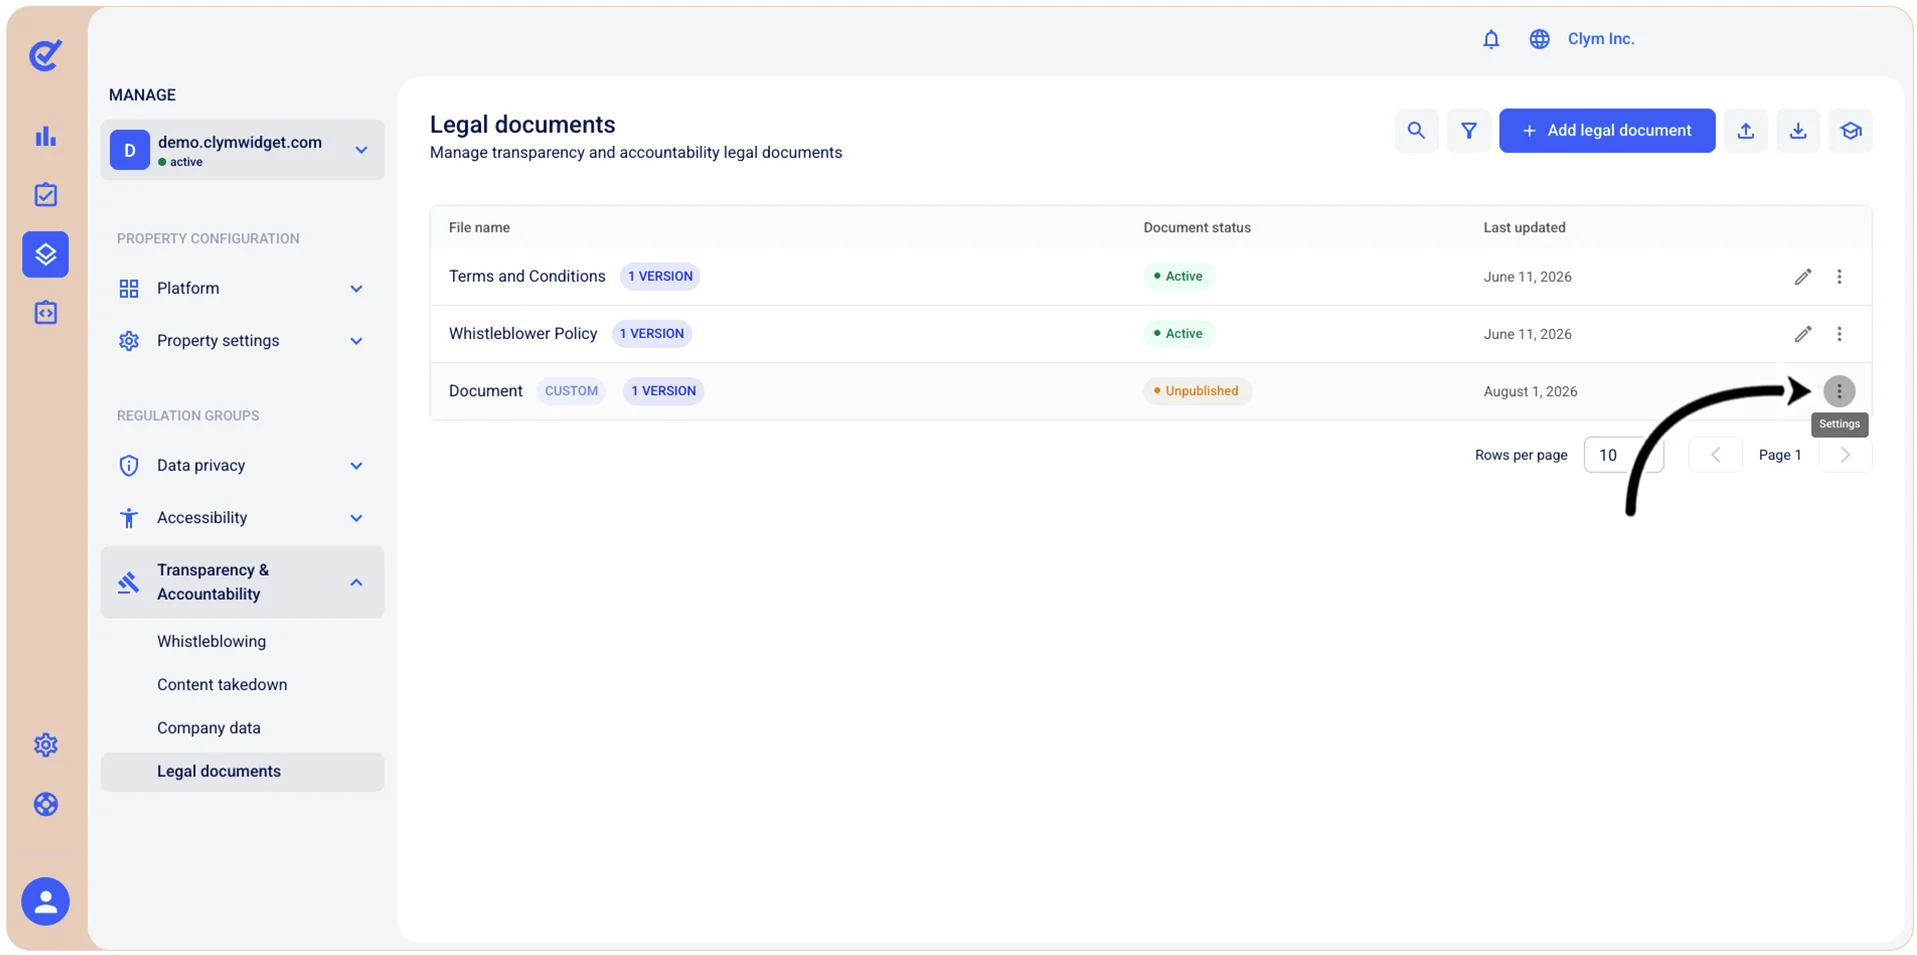Collapse Transparency & Accountability group

click(x=242, y=582)
